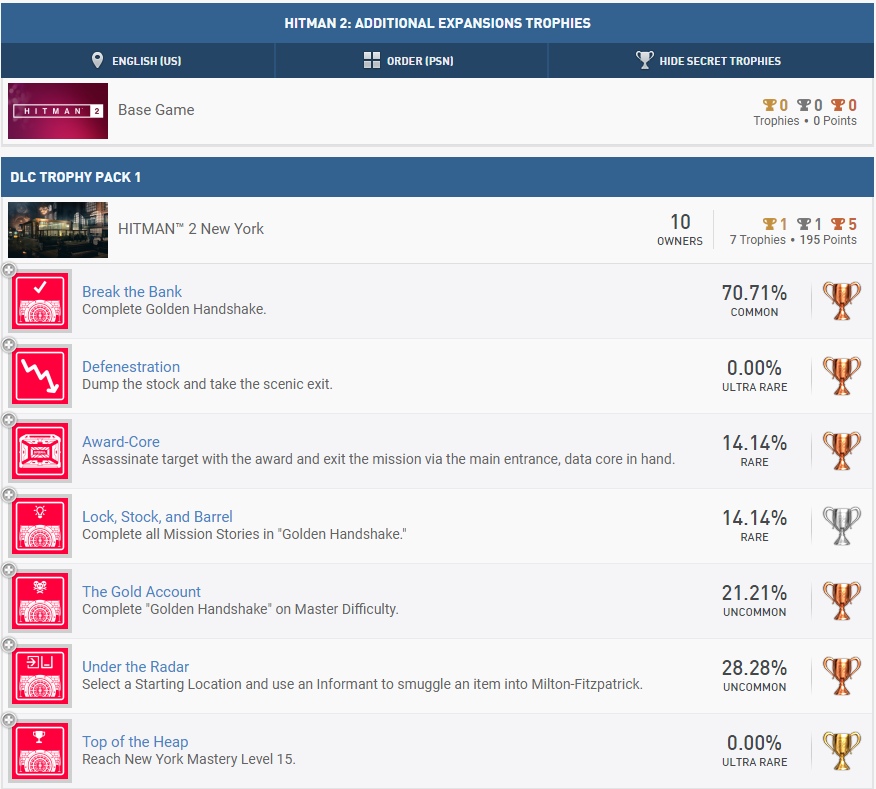Click the HITMAN 2 New York DLC thumbnail
The width and height of the screenshot is (876, 789).
(x=58, y=230)
